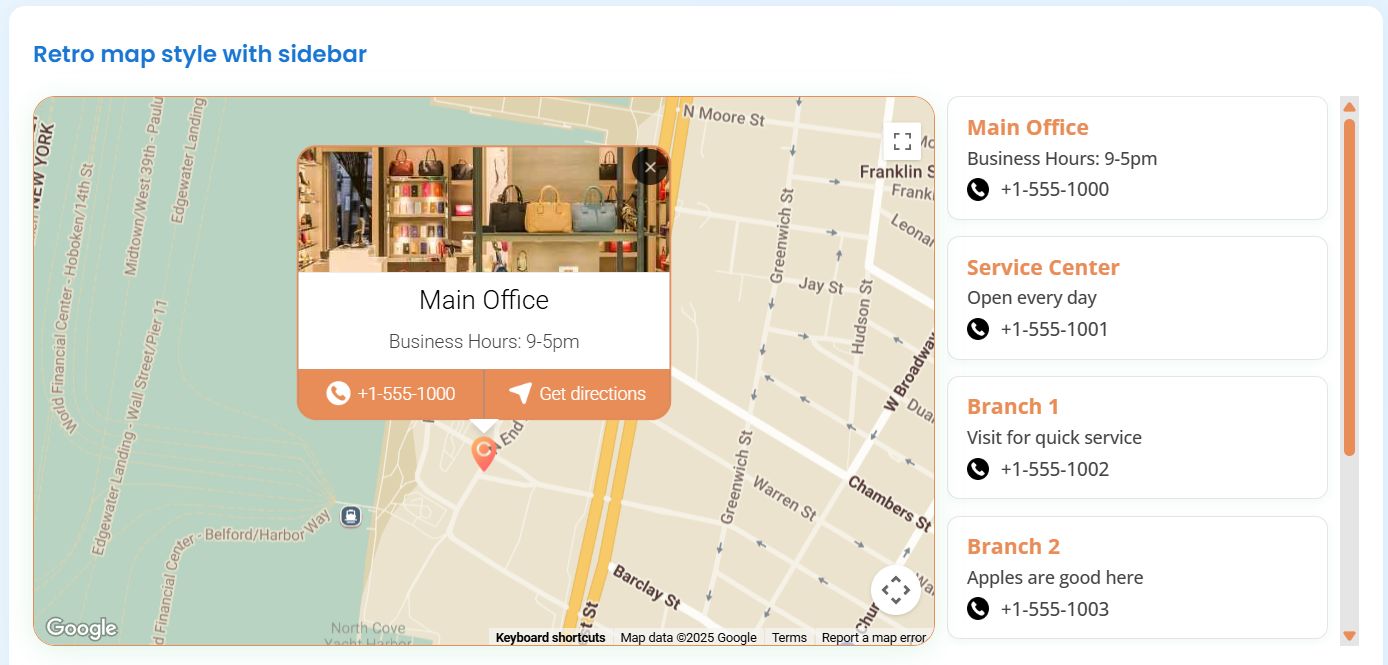Click the sidebar scrollbar up arrow
The image size is (1388, 665).
[1349, 106]
